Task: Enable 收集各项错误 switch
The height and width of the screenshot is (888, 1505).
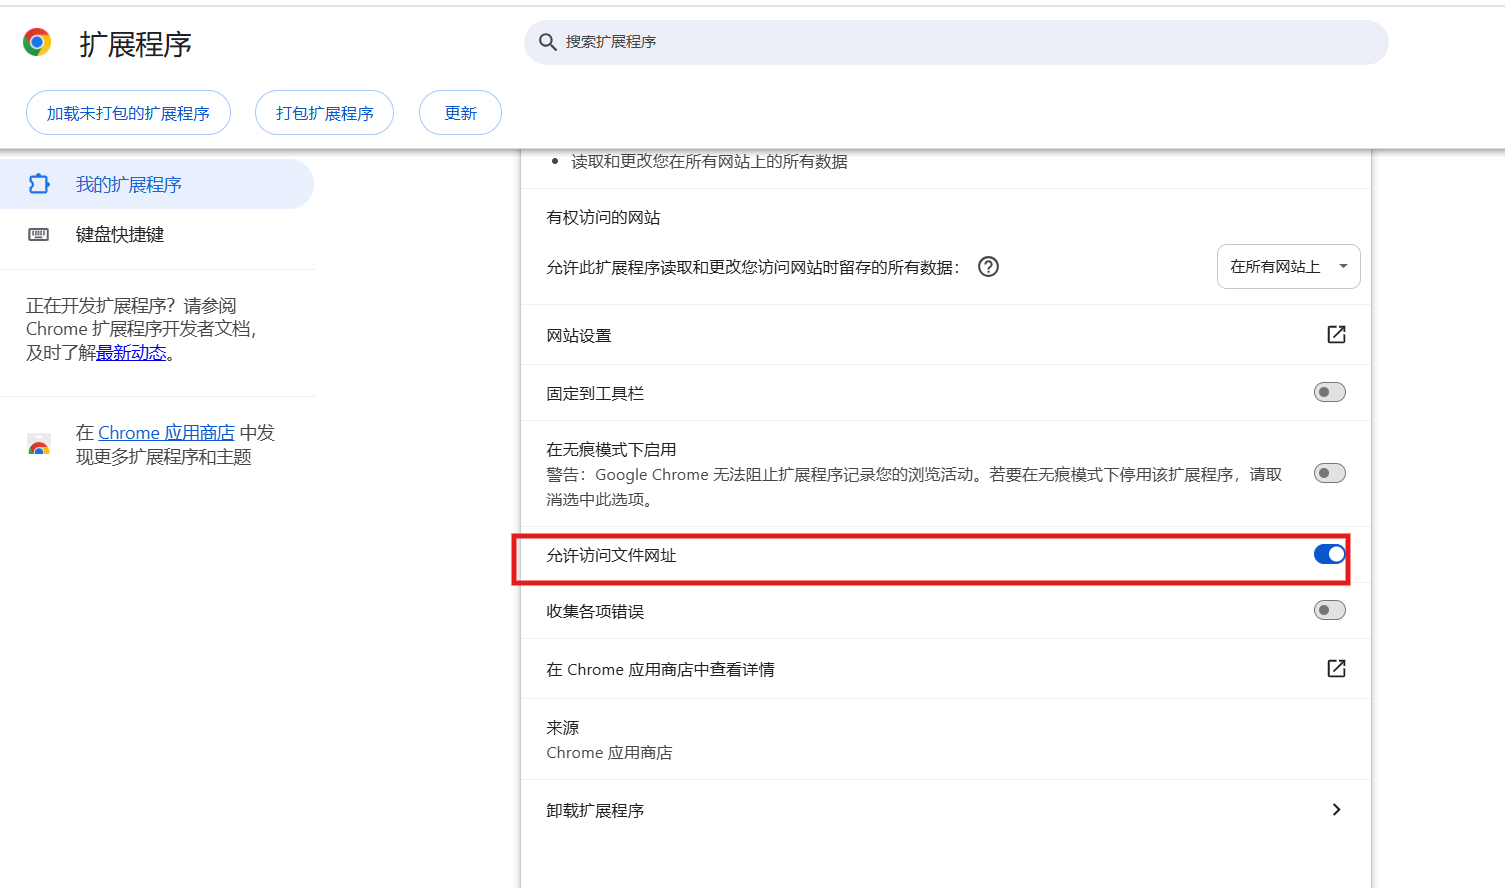Action: (1329, 610)
